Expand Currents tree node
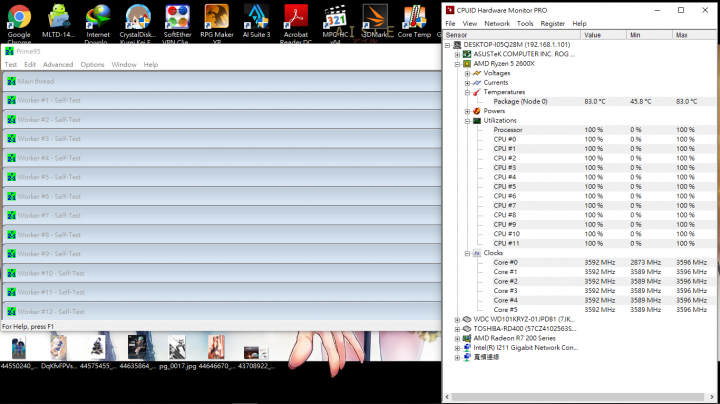The width and height of the screenshot is (720, 404). click(x=467, y=83)
